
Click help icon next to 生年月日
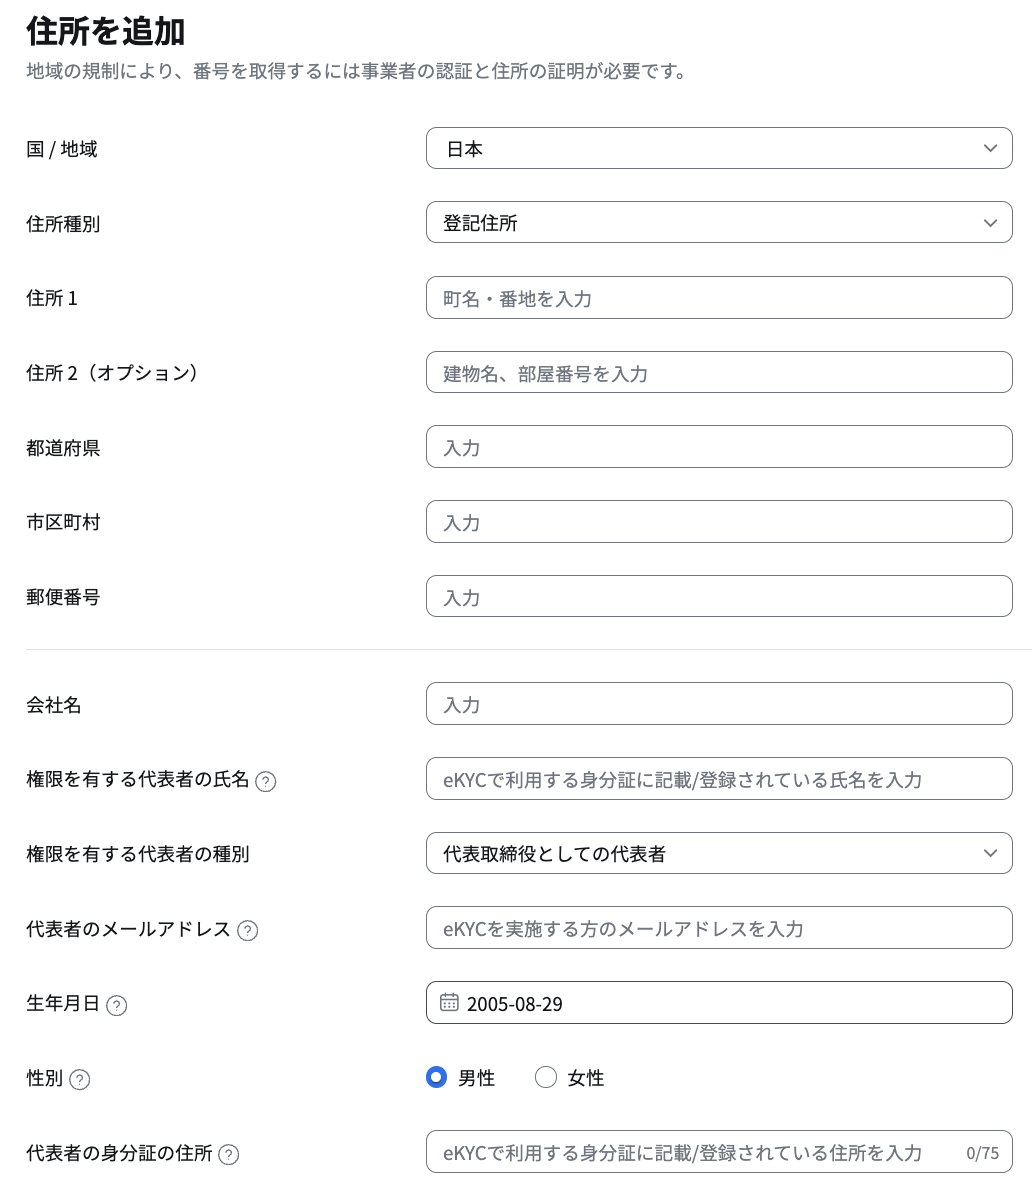pyautogui.click(x=117, y=1006)
